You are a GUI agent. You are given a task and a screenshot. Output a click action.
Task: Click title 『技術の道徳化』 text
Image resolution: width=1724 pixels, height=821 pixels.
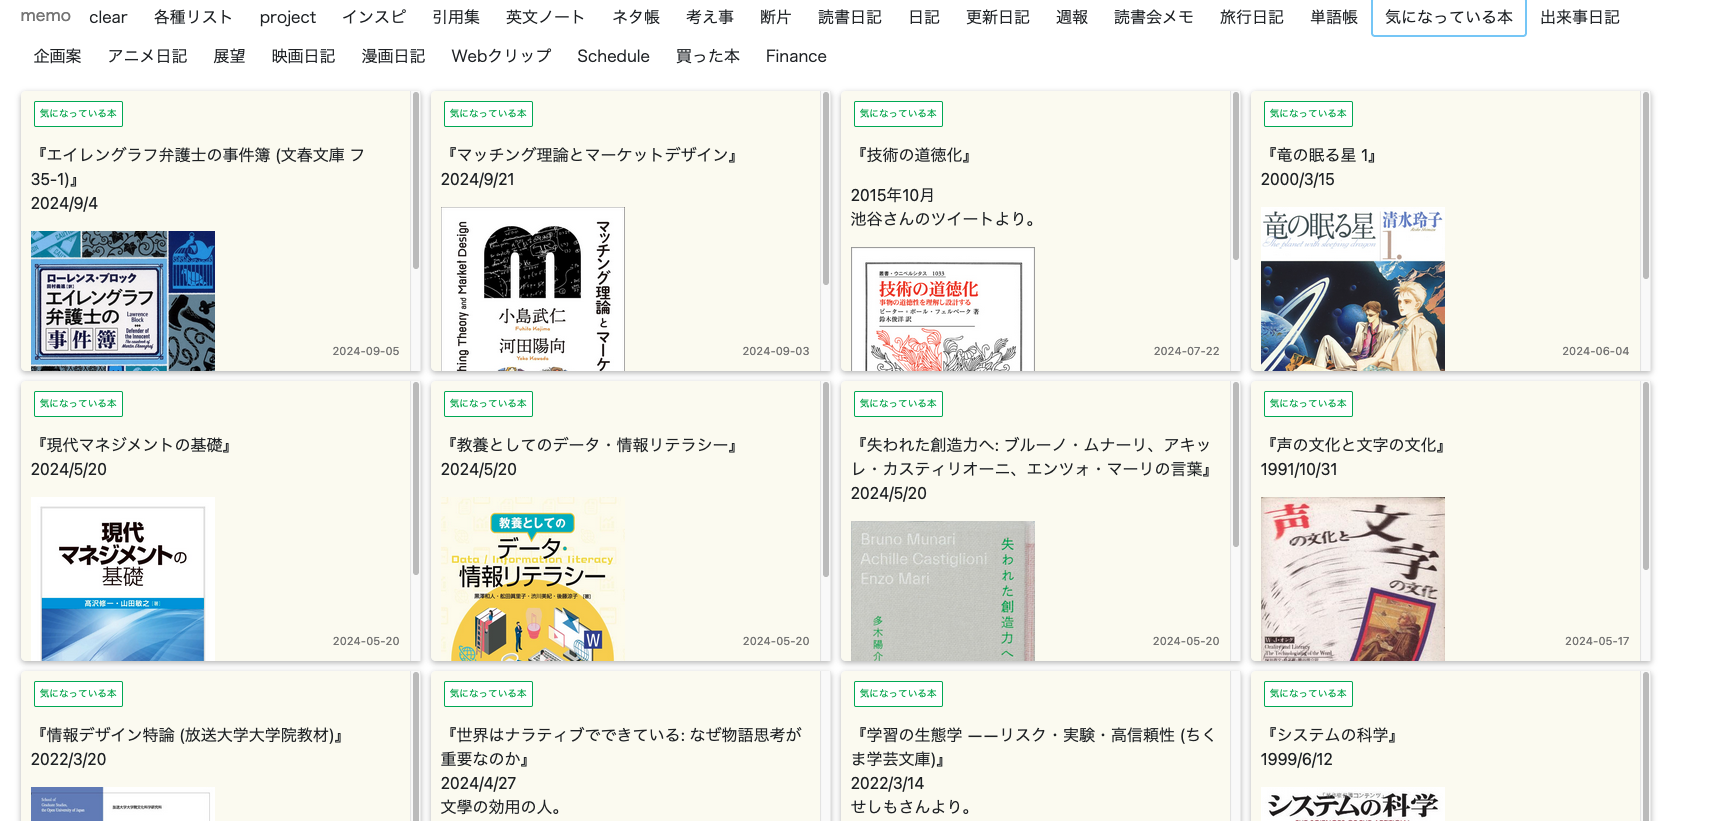click(x=914, y=155)
